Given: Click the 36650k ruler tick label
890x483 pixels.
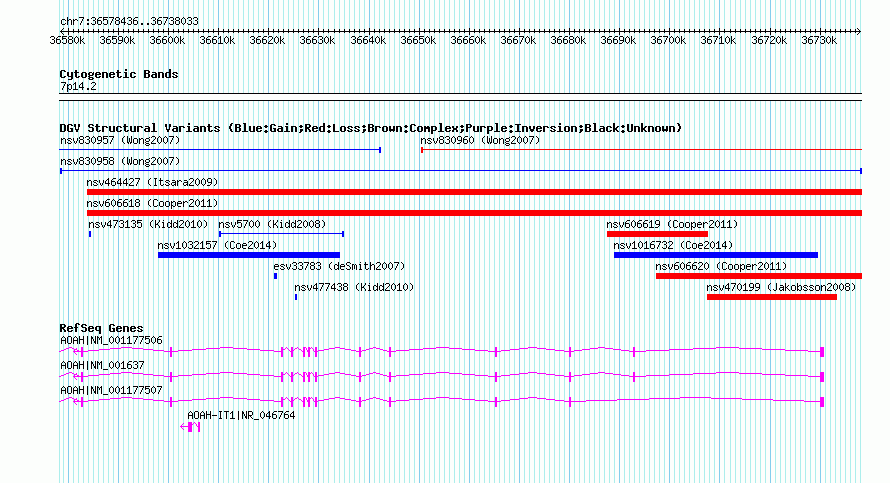Looking at the screenshot, I should [418, 40].
